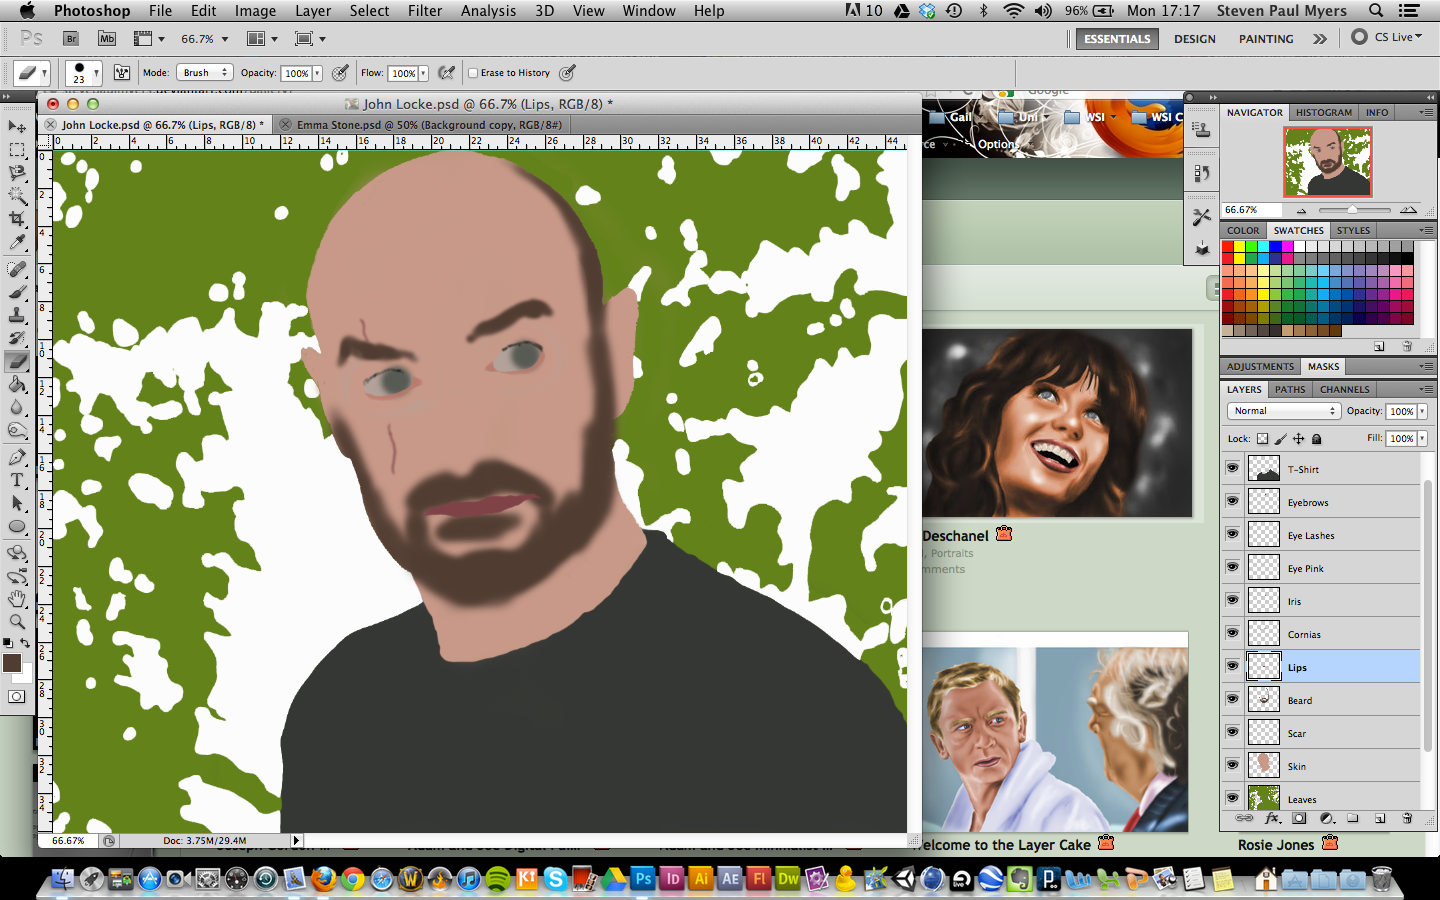Toggle the Brush panel button in options bar
This screenshot has height=900, width=1440.
point(122,73)
